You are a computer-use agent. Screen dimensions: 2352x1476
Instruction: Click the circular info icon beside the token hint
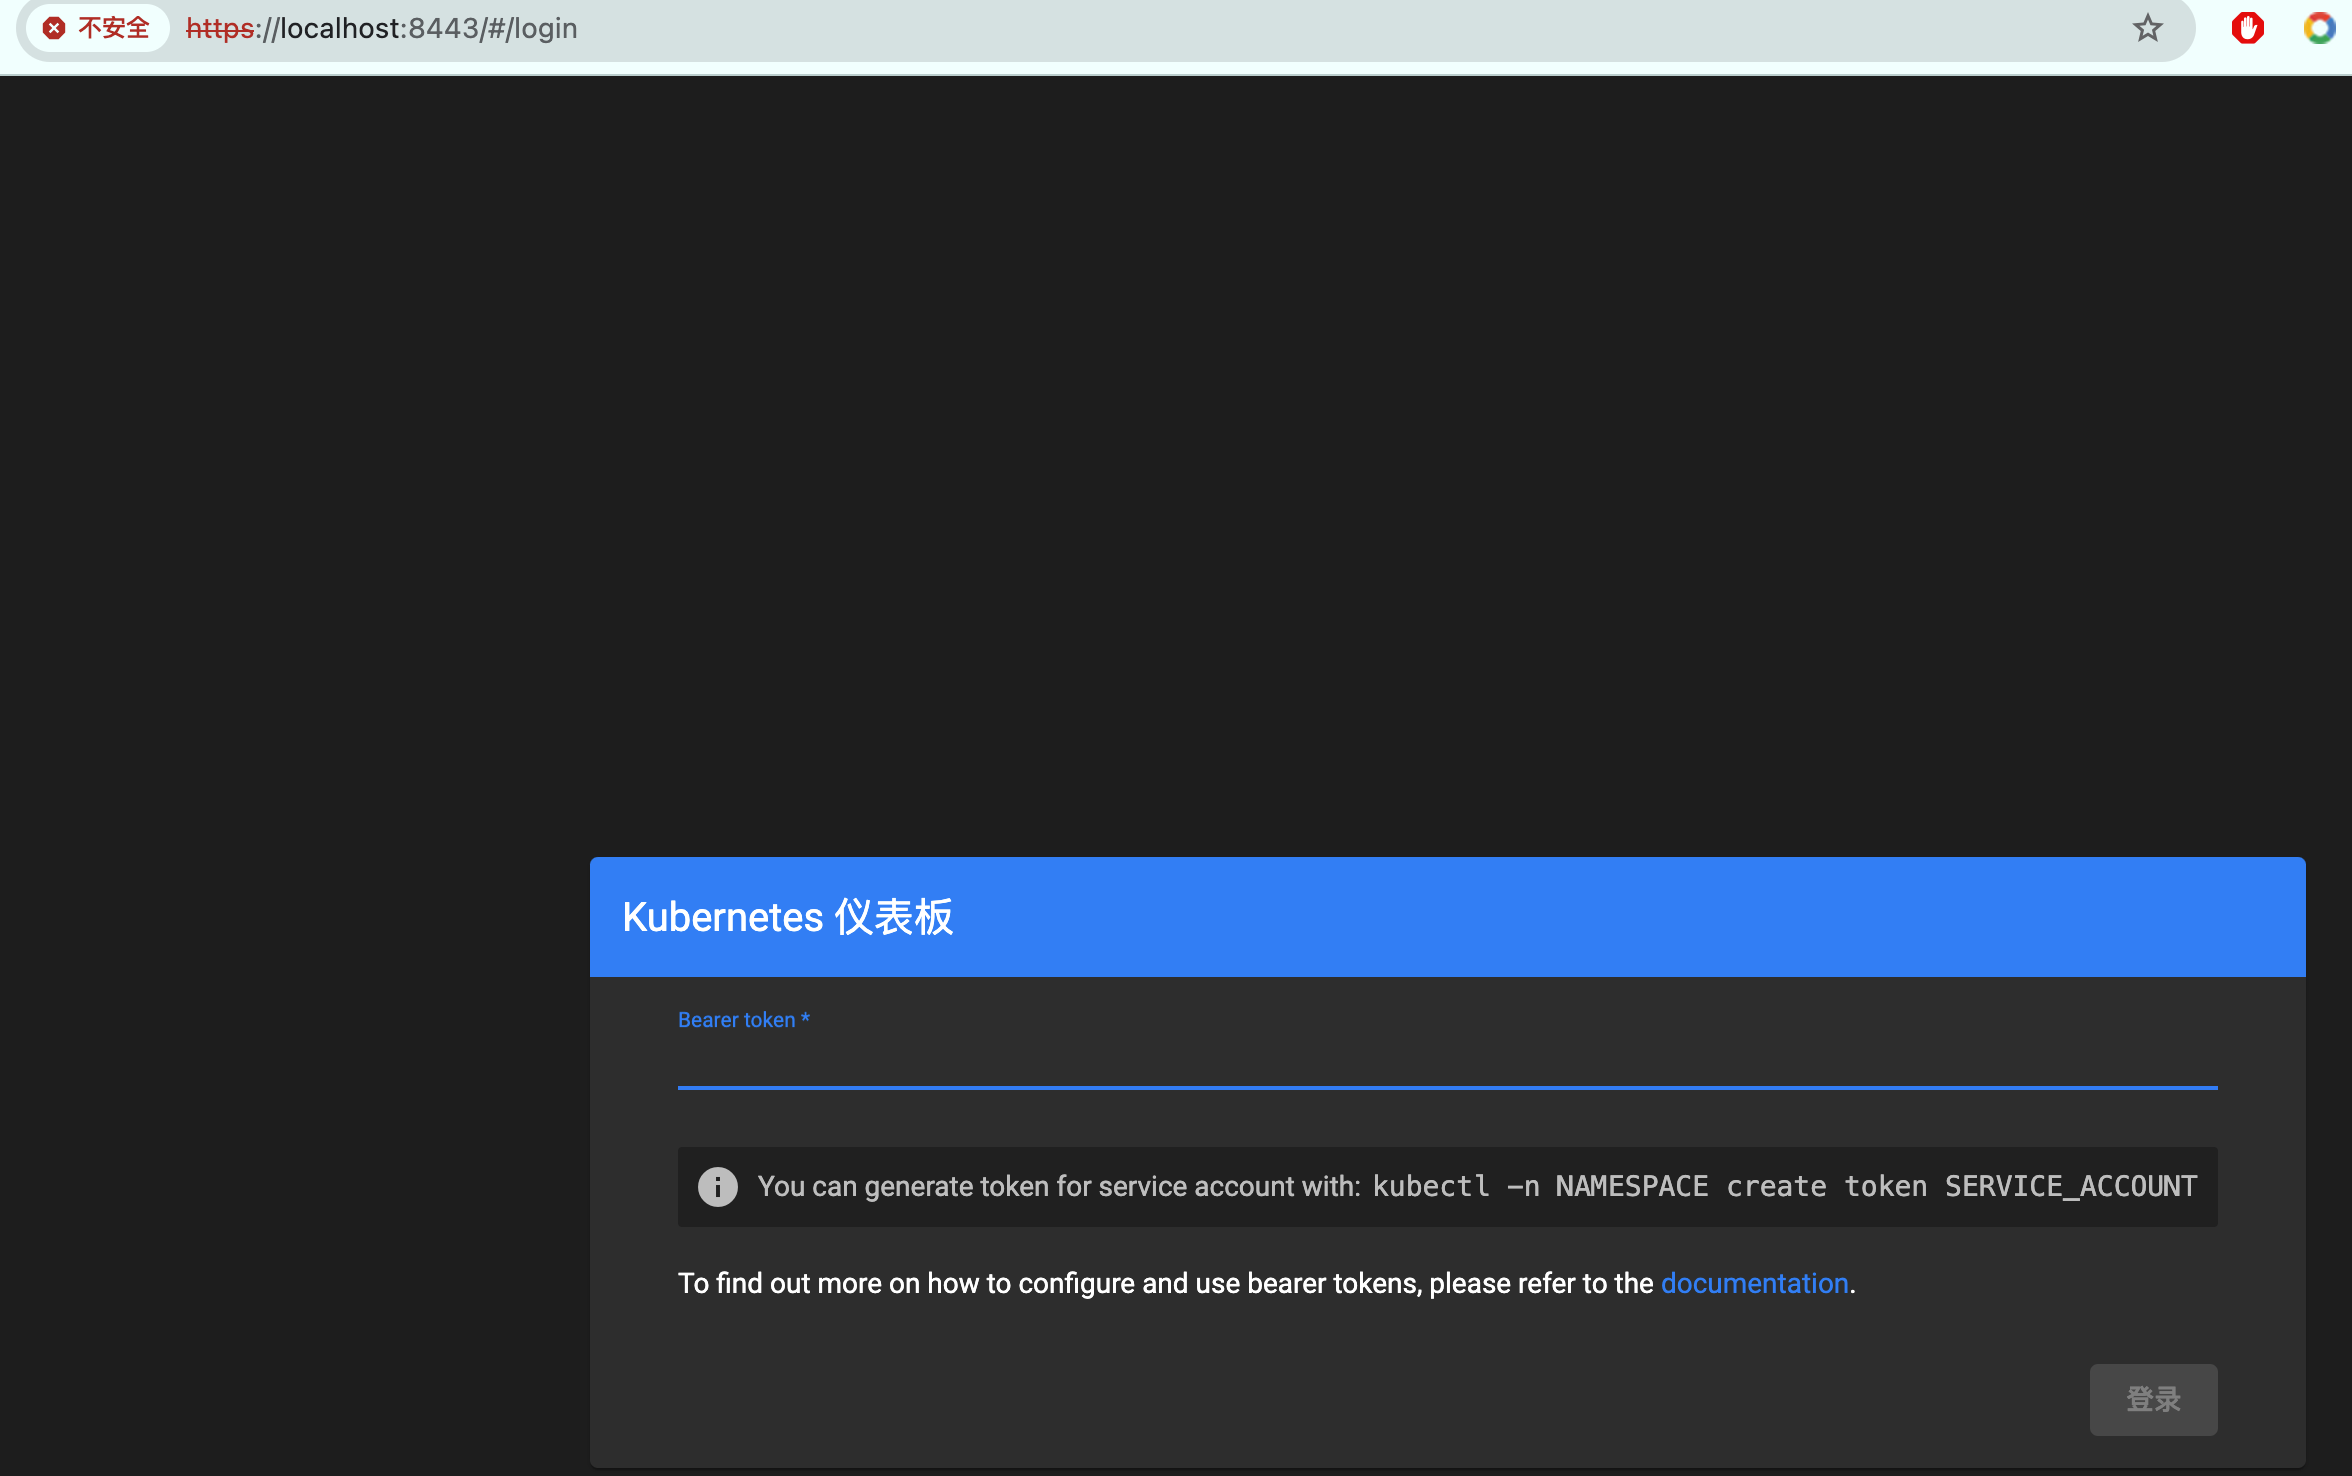point(717,1187)
